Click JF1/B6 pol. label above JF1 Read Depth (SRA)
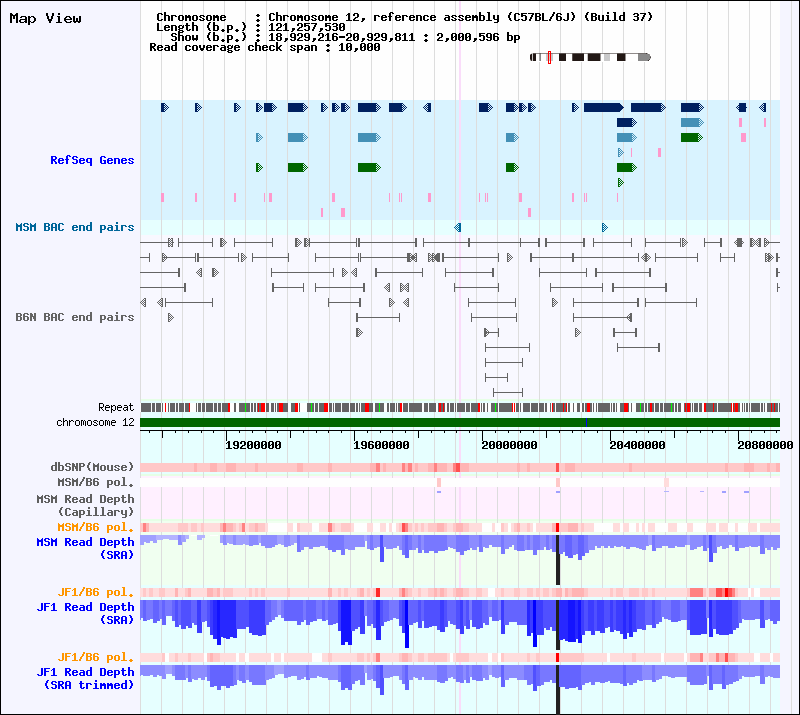Viewport: 800px width, 715px height. [95, 592]
